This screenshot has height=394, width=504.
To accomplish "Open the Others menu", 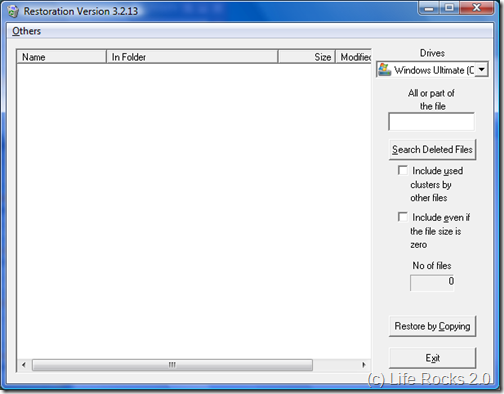I will click(26, 31).
